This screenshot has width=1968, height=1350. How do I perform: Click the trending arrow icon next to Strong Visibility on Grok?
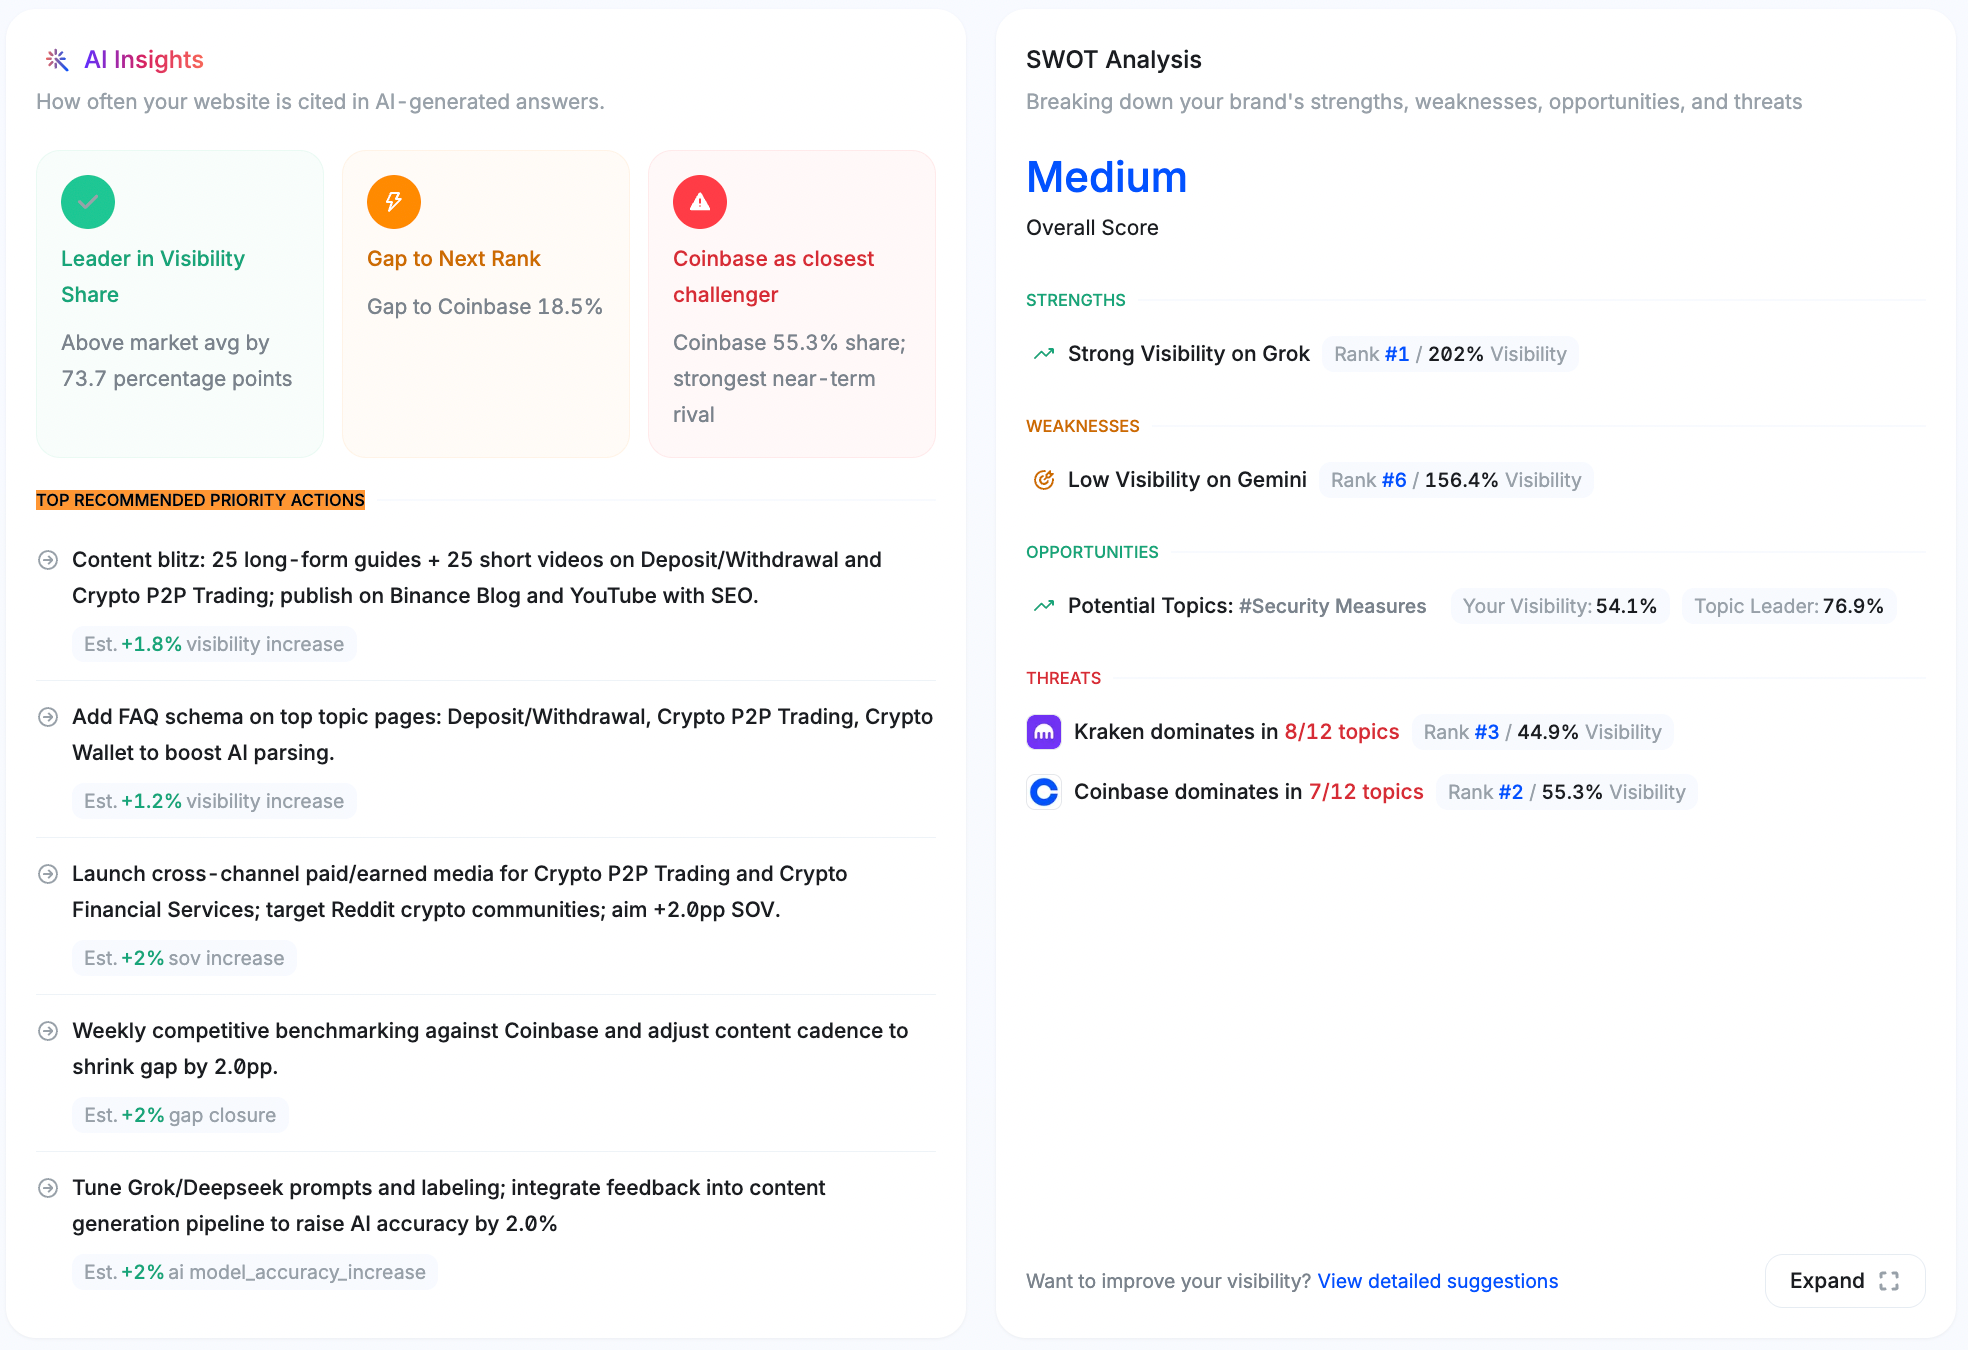pos(1043,353)
